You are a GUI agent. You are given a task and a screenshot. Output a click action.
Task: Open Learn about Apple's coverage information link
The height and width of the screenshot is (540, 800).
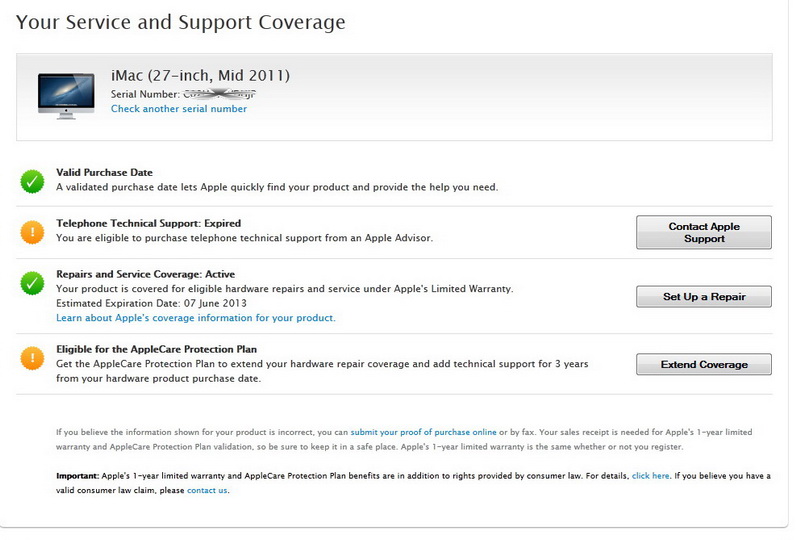coord(196,318)
